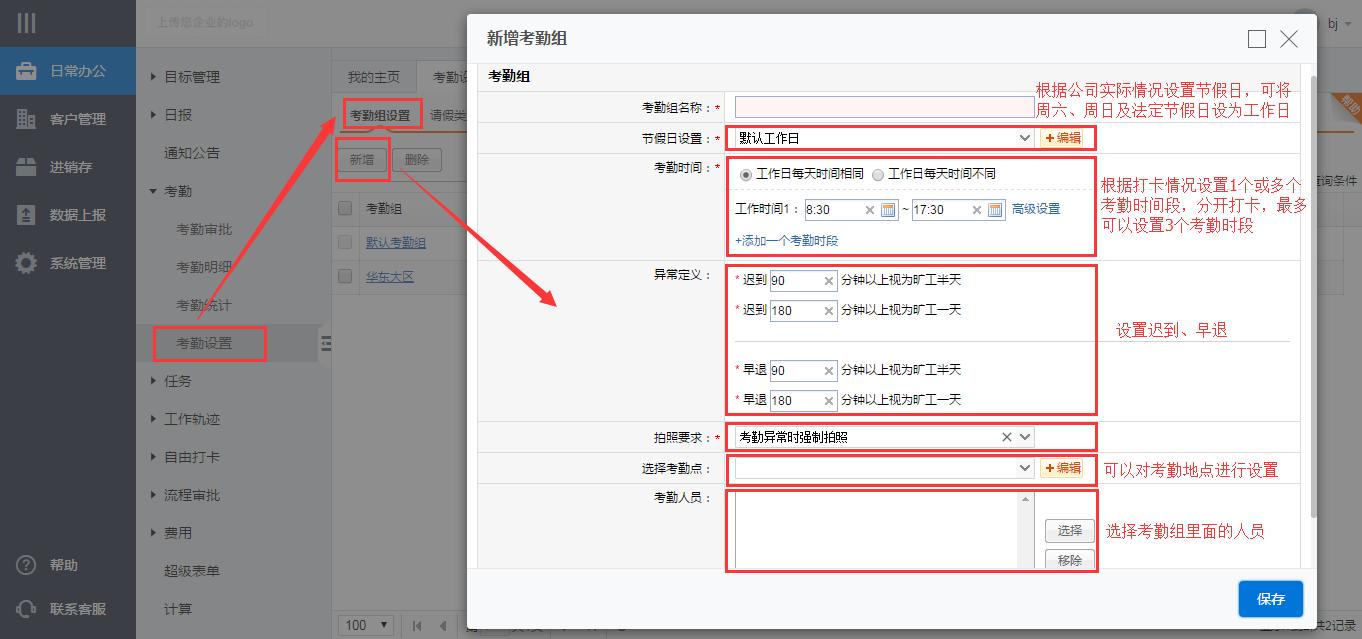Click the 考勤组名称 input field
1362x639 pixels.
pyautogui.click(x=884, y=107)
